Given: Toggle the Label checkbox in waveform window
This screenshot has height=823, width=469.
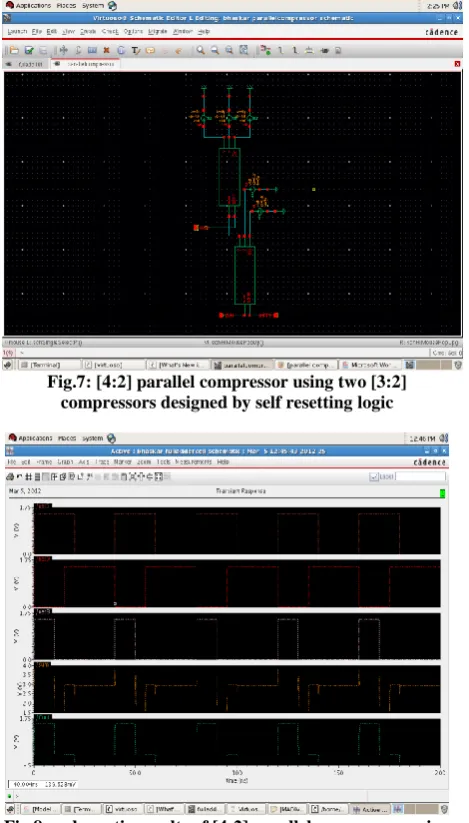Looking at the screenshot, I should pyautogui.click(x=374, y=477).
